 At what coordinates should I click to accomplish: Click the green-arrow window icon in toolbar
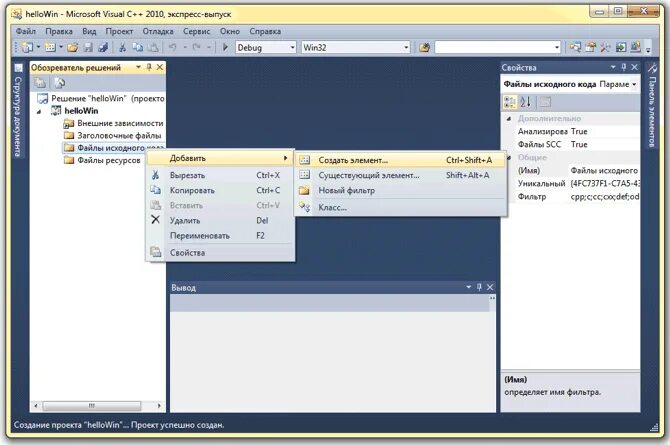tap(620, 47)
